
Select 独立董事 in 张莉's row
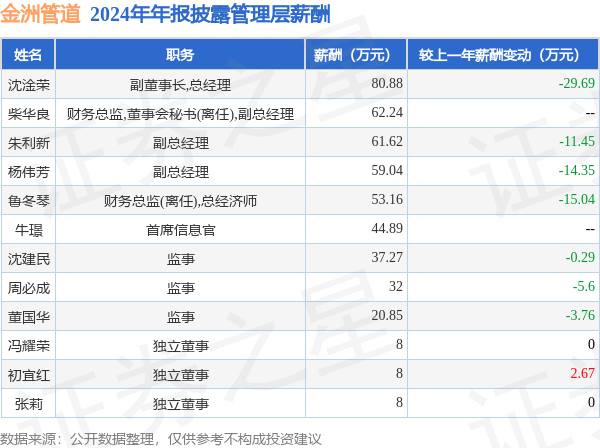point(180,404)
